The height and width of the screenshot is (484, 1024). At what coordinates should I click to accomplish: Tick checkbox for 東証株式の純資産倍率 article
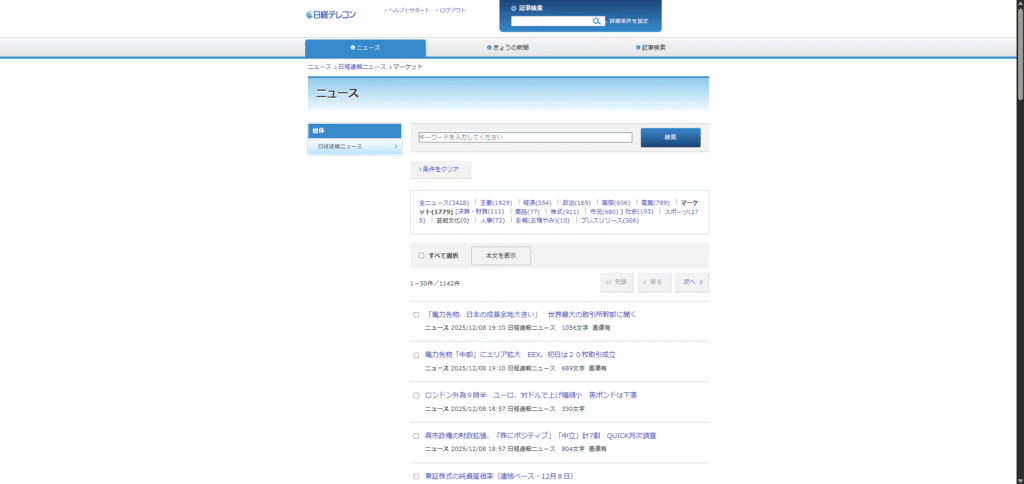(416, 477)
